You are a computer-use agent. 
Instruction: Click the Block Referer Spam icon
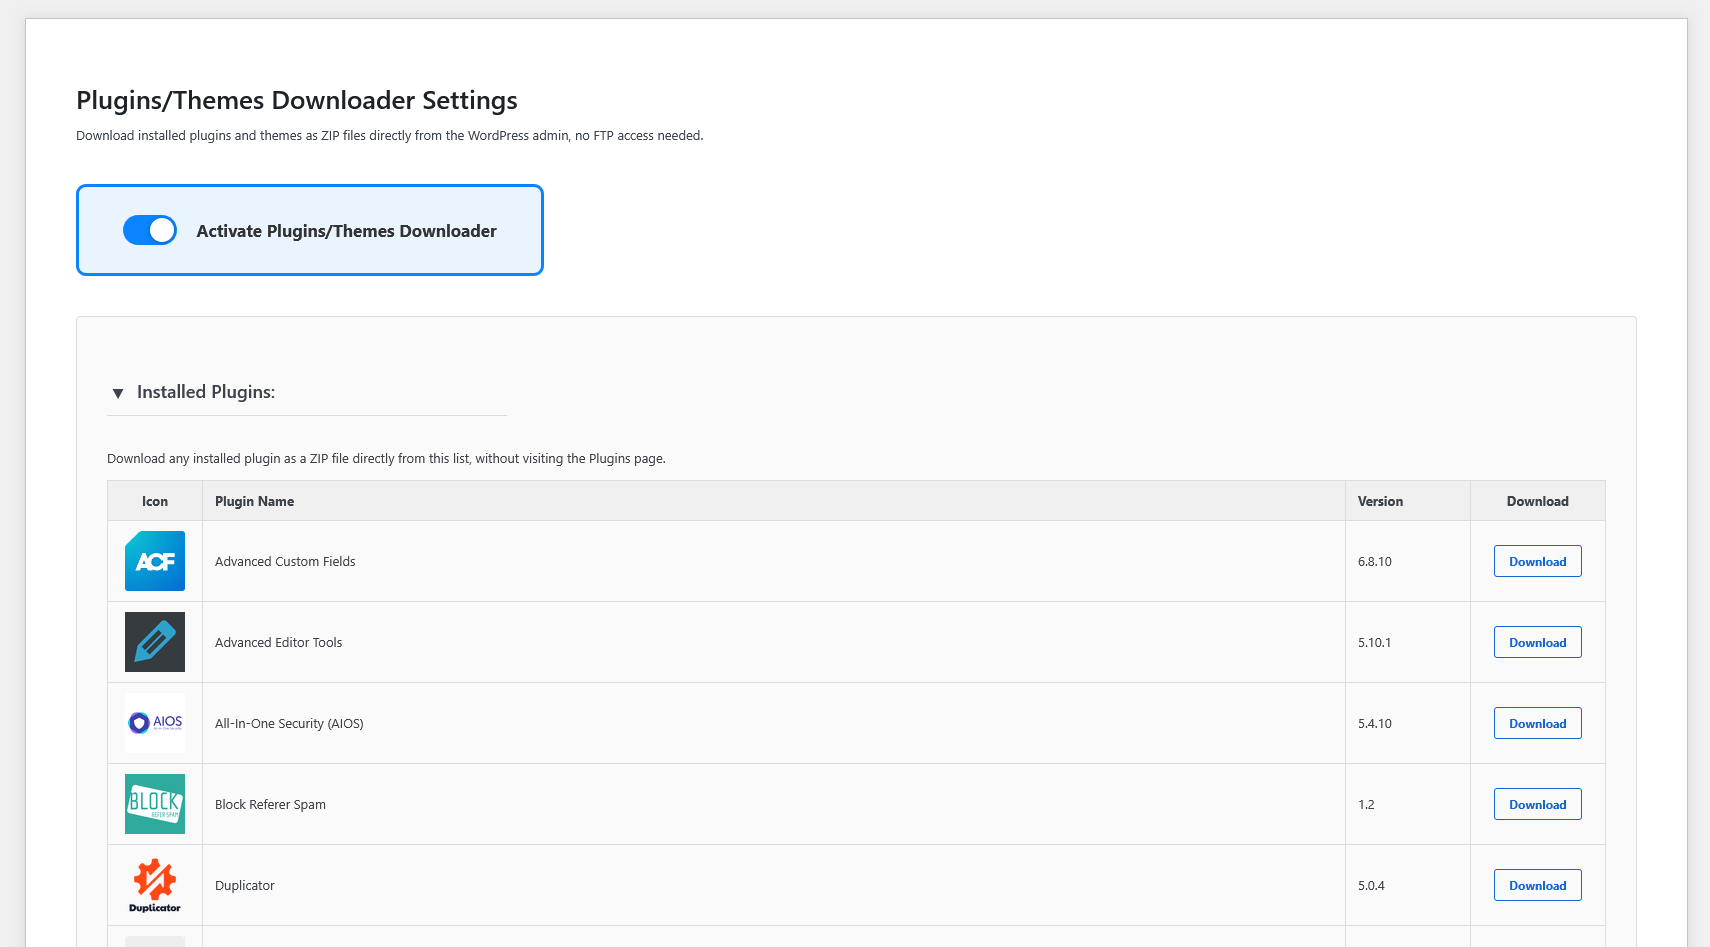155,804
